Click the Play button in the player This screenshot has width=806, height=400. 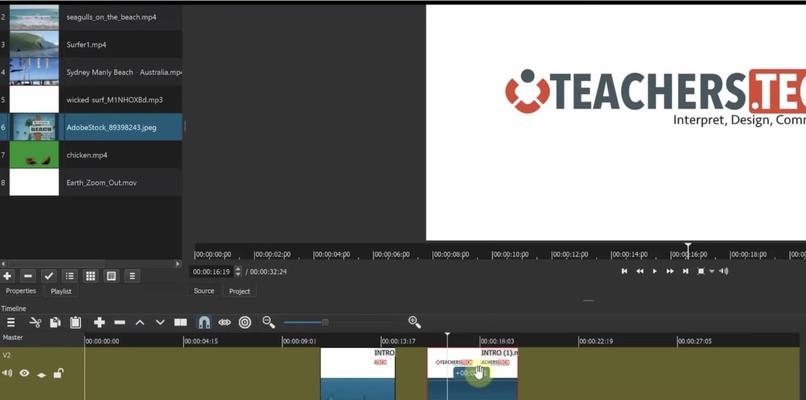pos(655,271)
